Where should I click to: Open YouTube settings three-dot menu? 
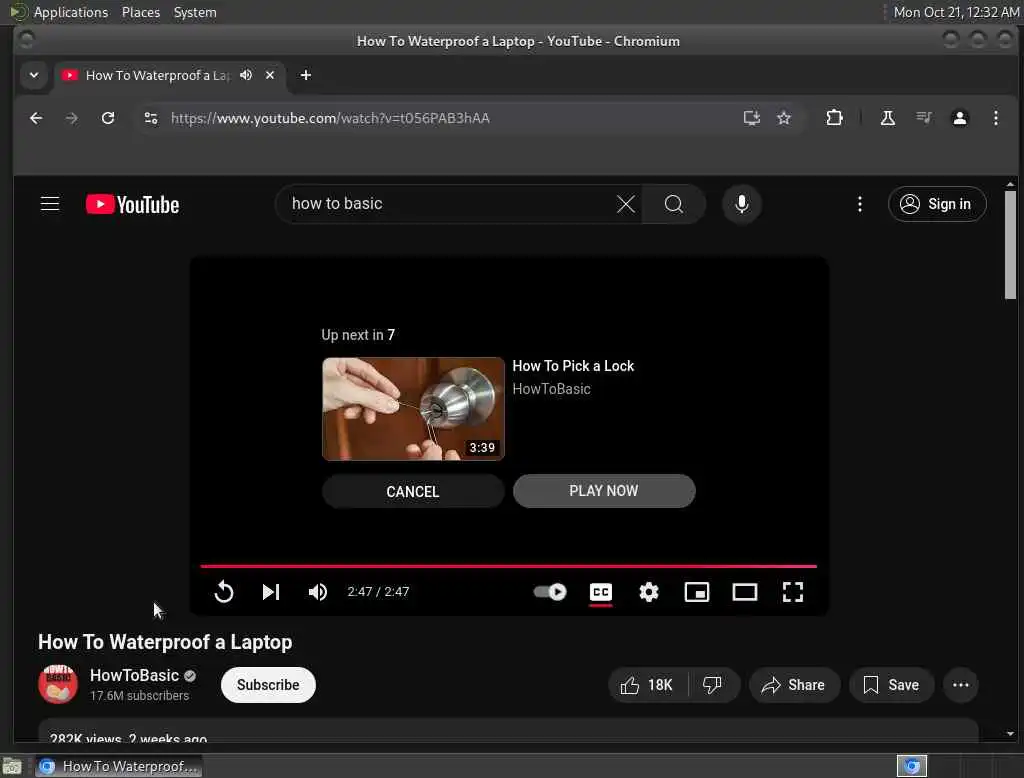click(859, 204)
